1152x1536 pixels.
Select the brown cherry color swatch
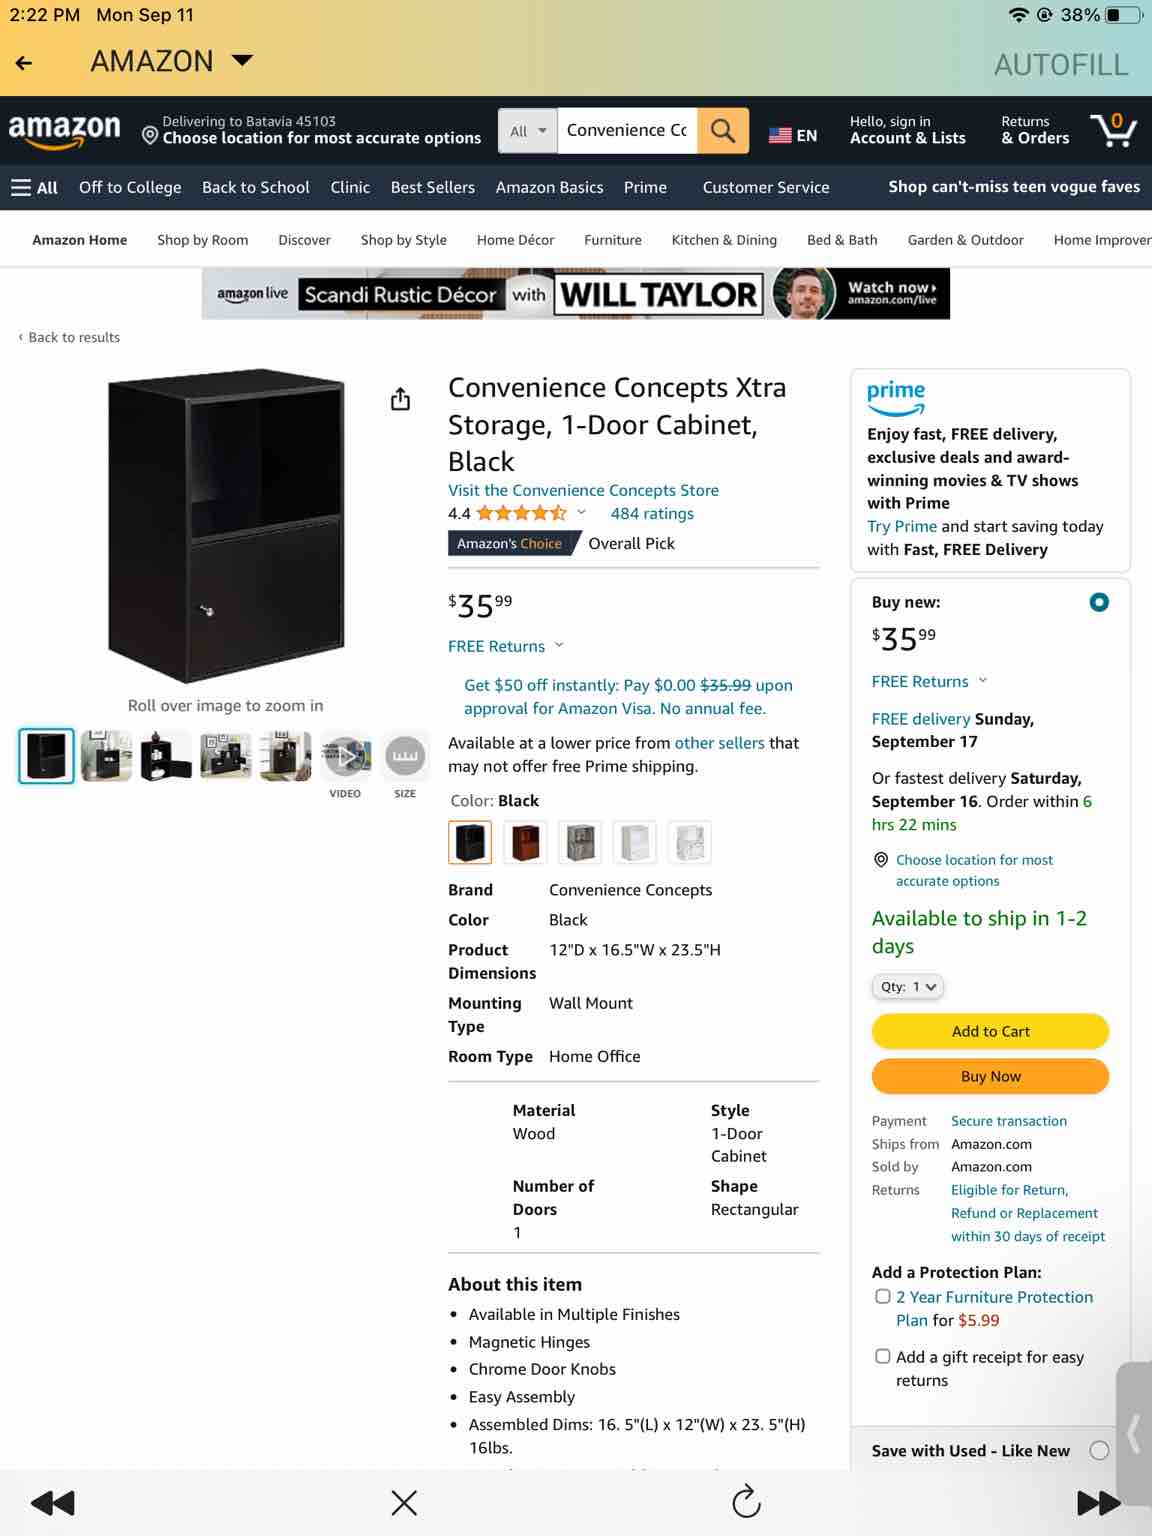525,842
